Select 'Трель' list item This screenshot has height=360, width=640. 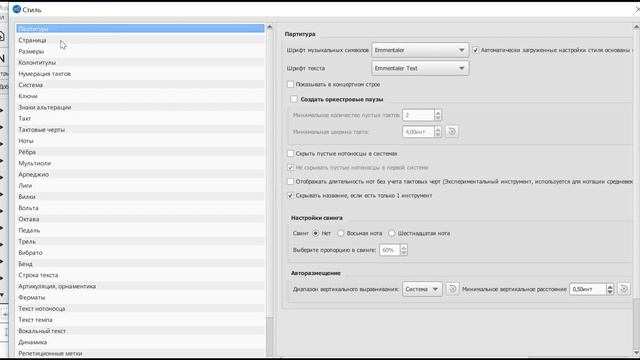tap(140, 241)
